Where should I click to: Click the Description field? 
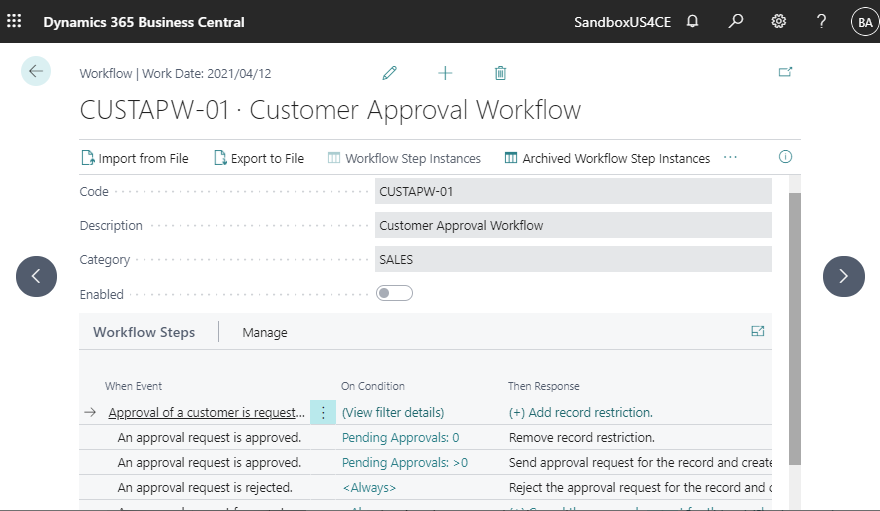click(x=573, y=225)
